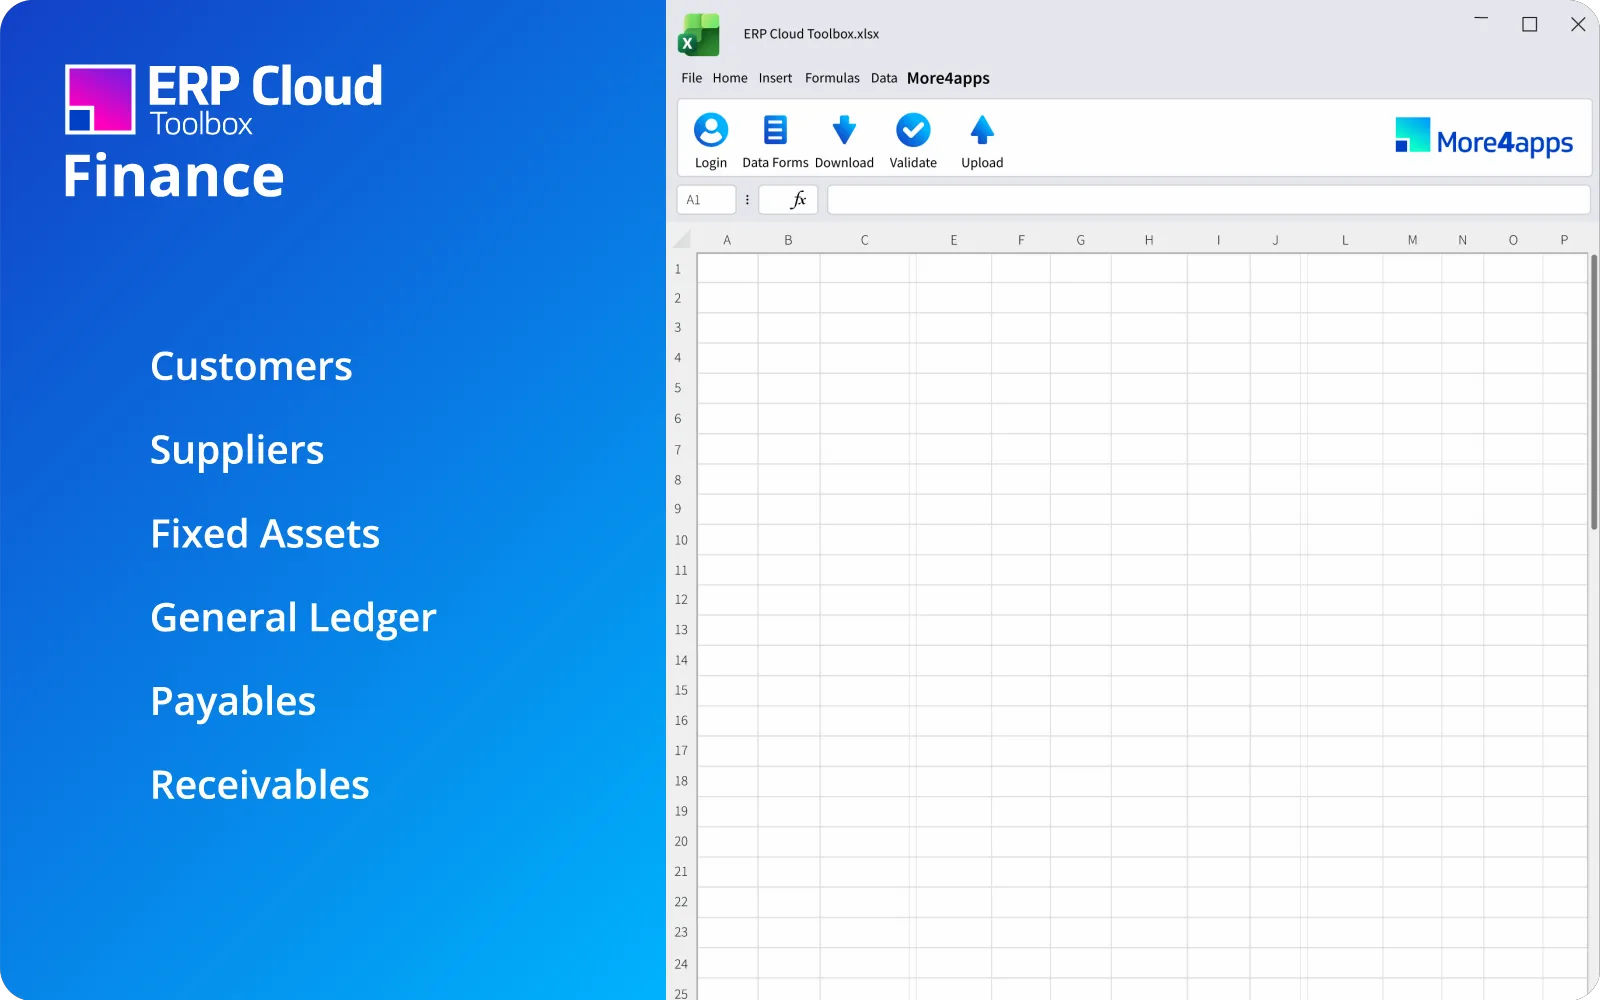This screenshot has height=1000, width=1600.
Task: Select column P header
Action: click(1564, 240)
